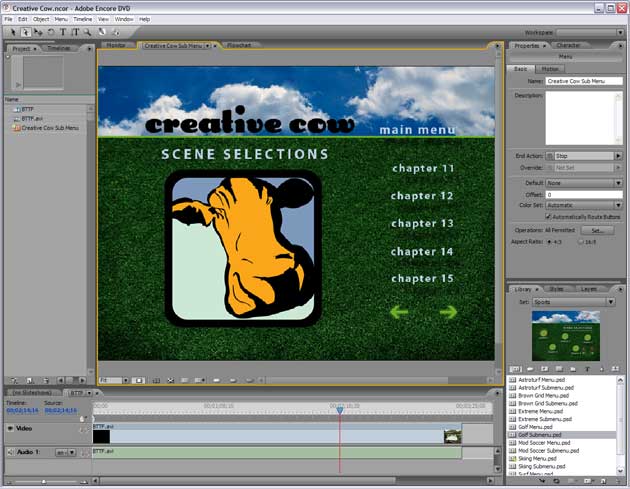Select the horizontal Text tool
This screenshot has height=489, width=630.
point(63,32)
